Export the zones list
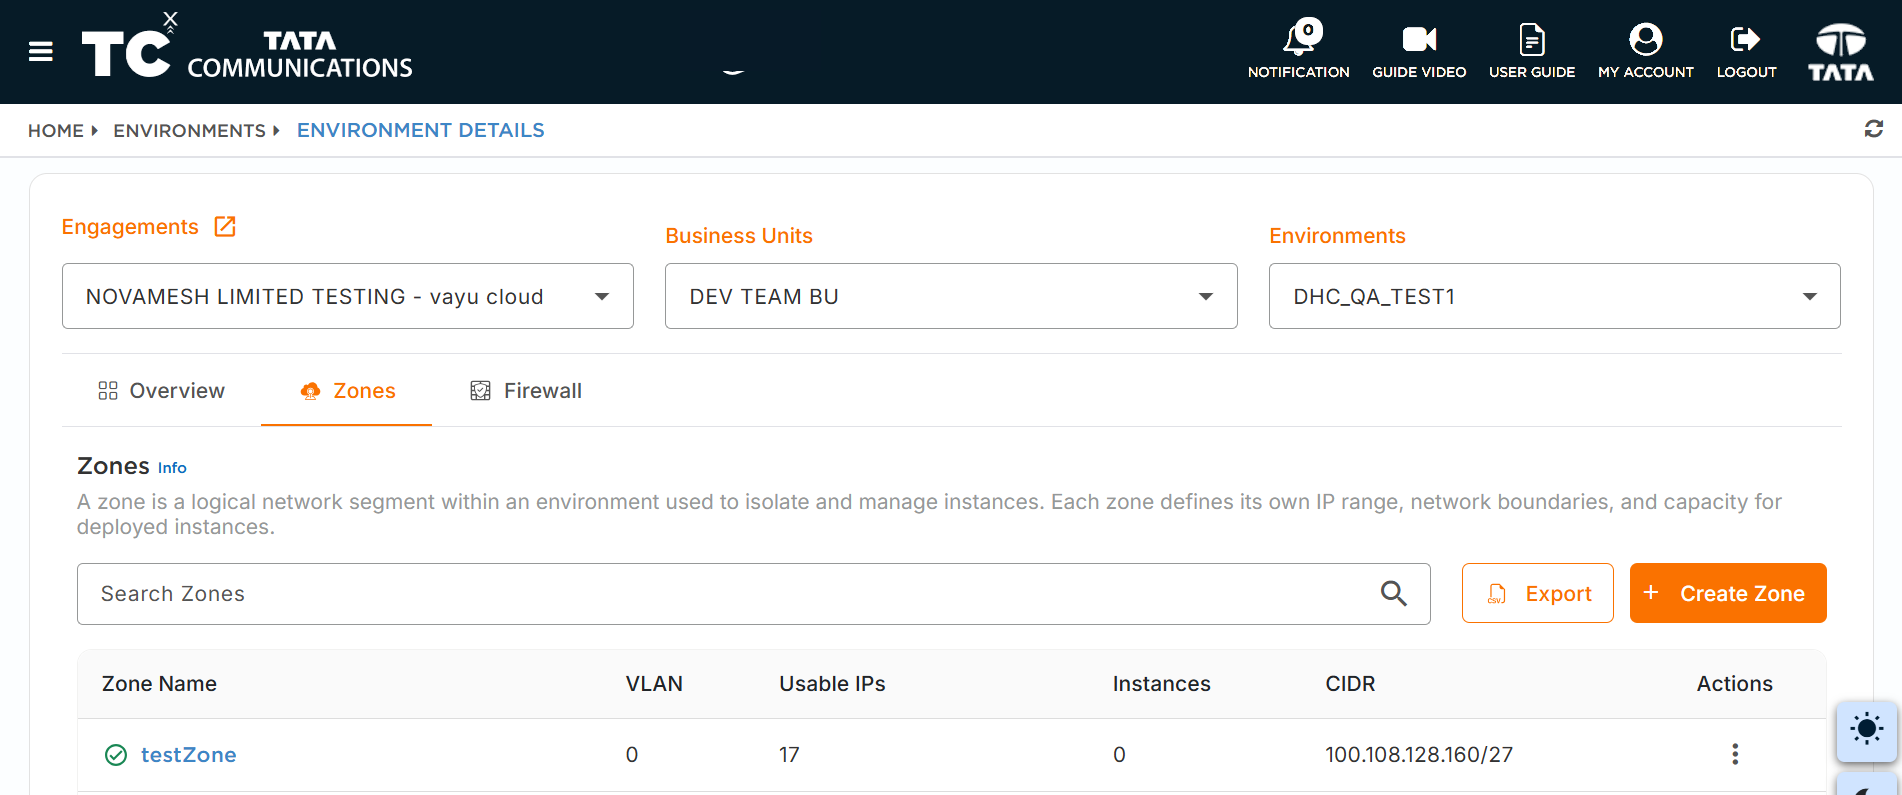The width and height of the screenshot is (1902, 795). 1538,593
